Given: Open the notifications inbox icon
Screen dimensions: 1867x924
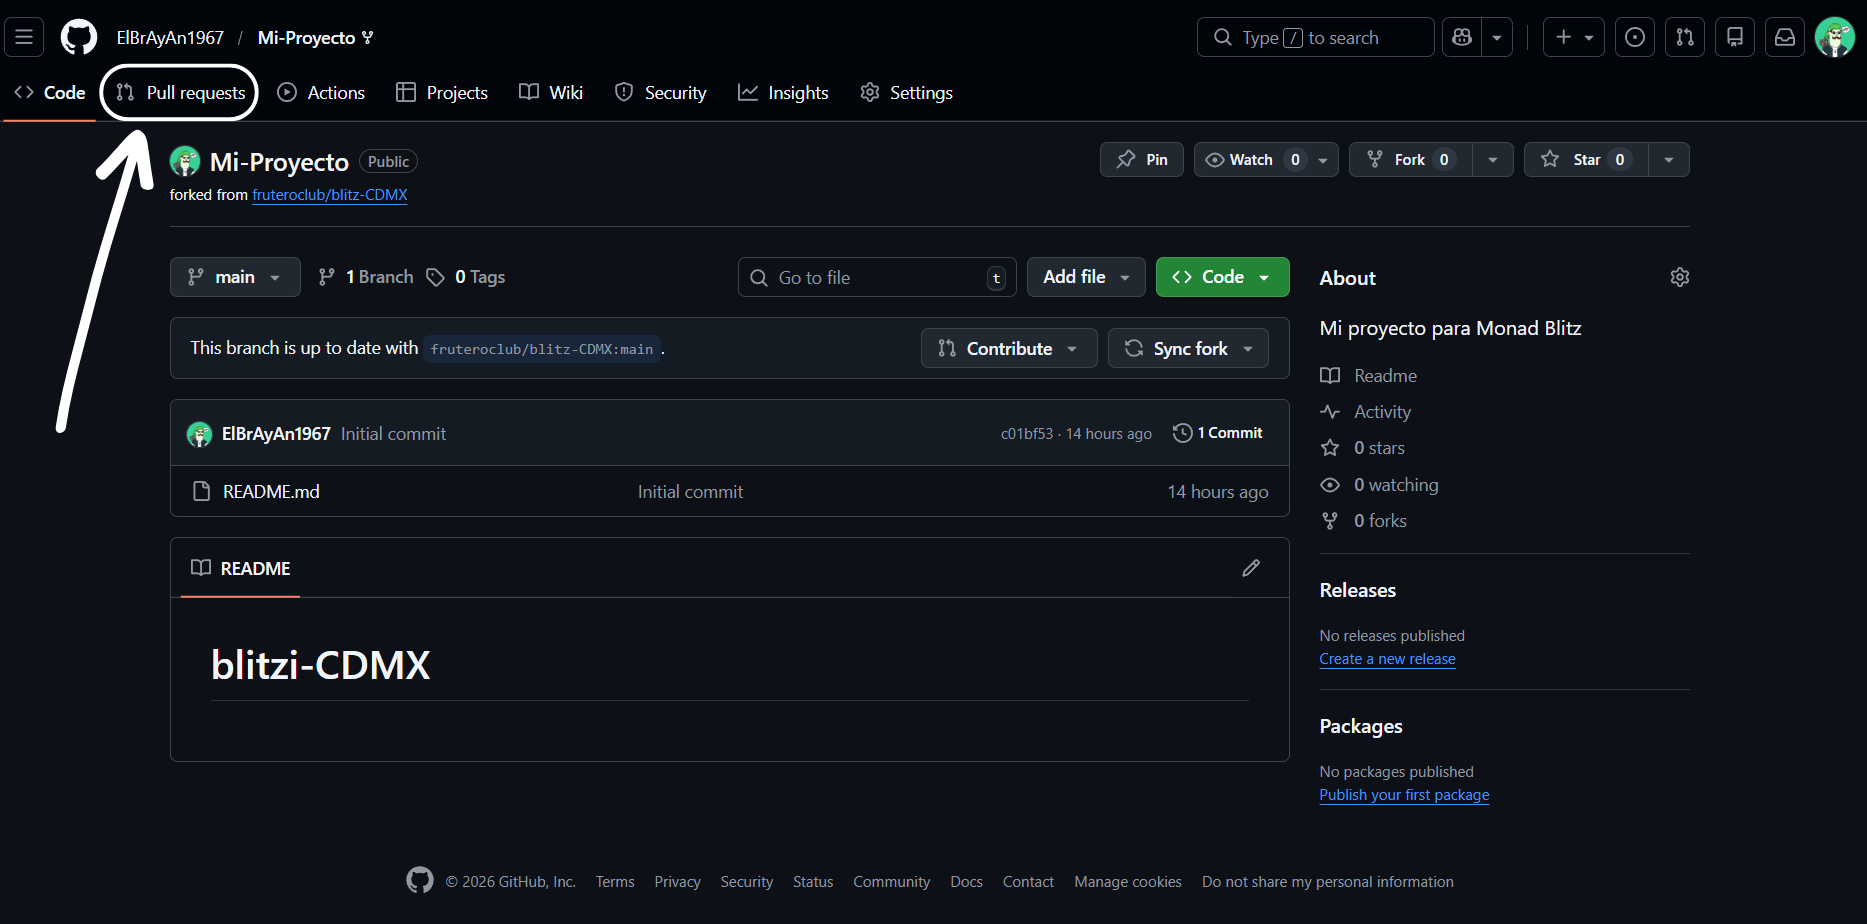Looking at the screenshot, I should pos(1785,37).
